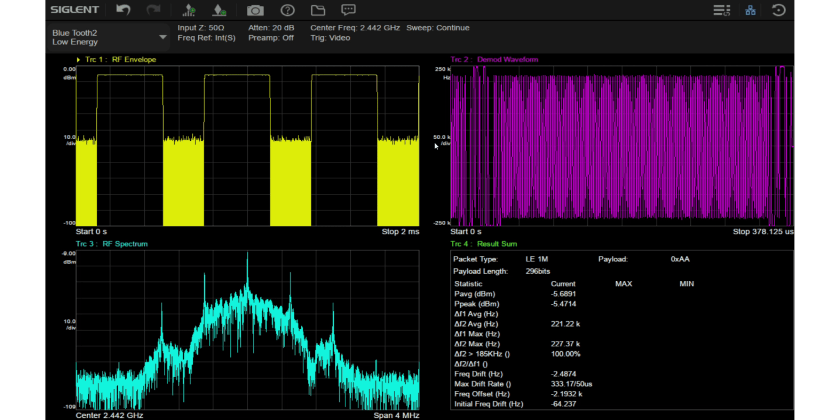The image size is (840, 420).
Task: Click Pavg value -5.6891
Action: click(564, 294)
